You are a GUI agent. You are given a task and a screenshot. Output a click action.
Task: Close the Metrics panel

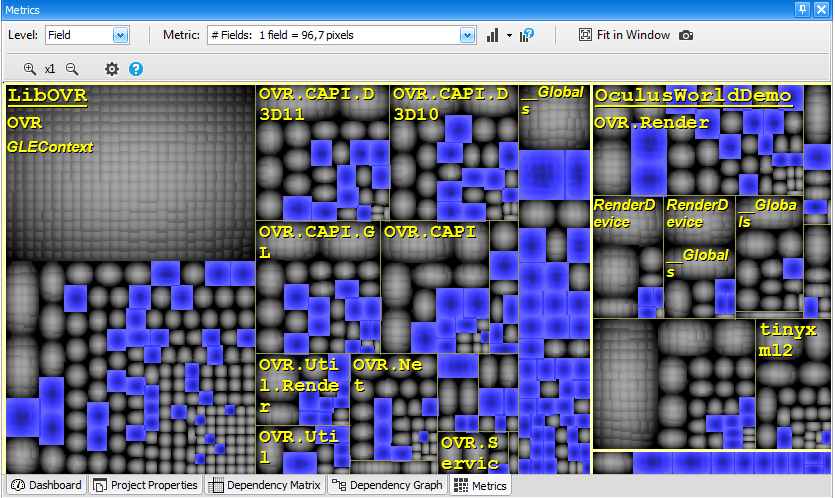pyautogui.click(x=822, y=10)
